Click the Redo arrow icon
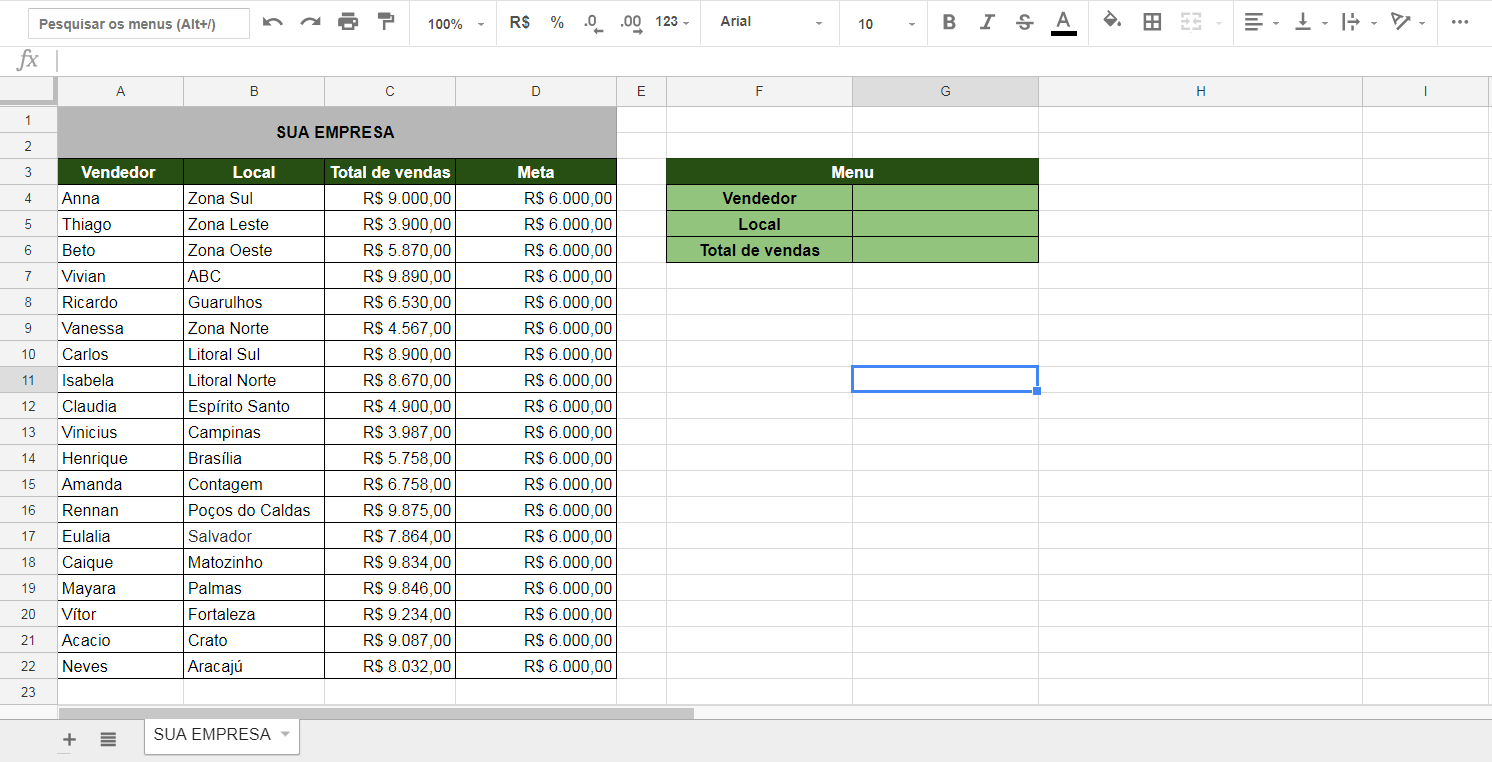This screenshot has width=1492, height=762. tap(310, 22)
